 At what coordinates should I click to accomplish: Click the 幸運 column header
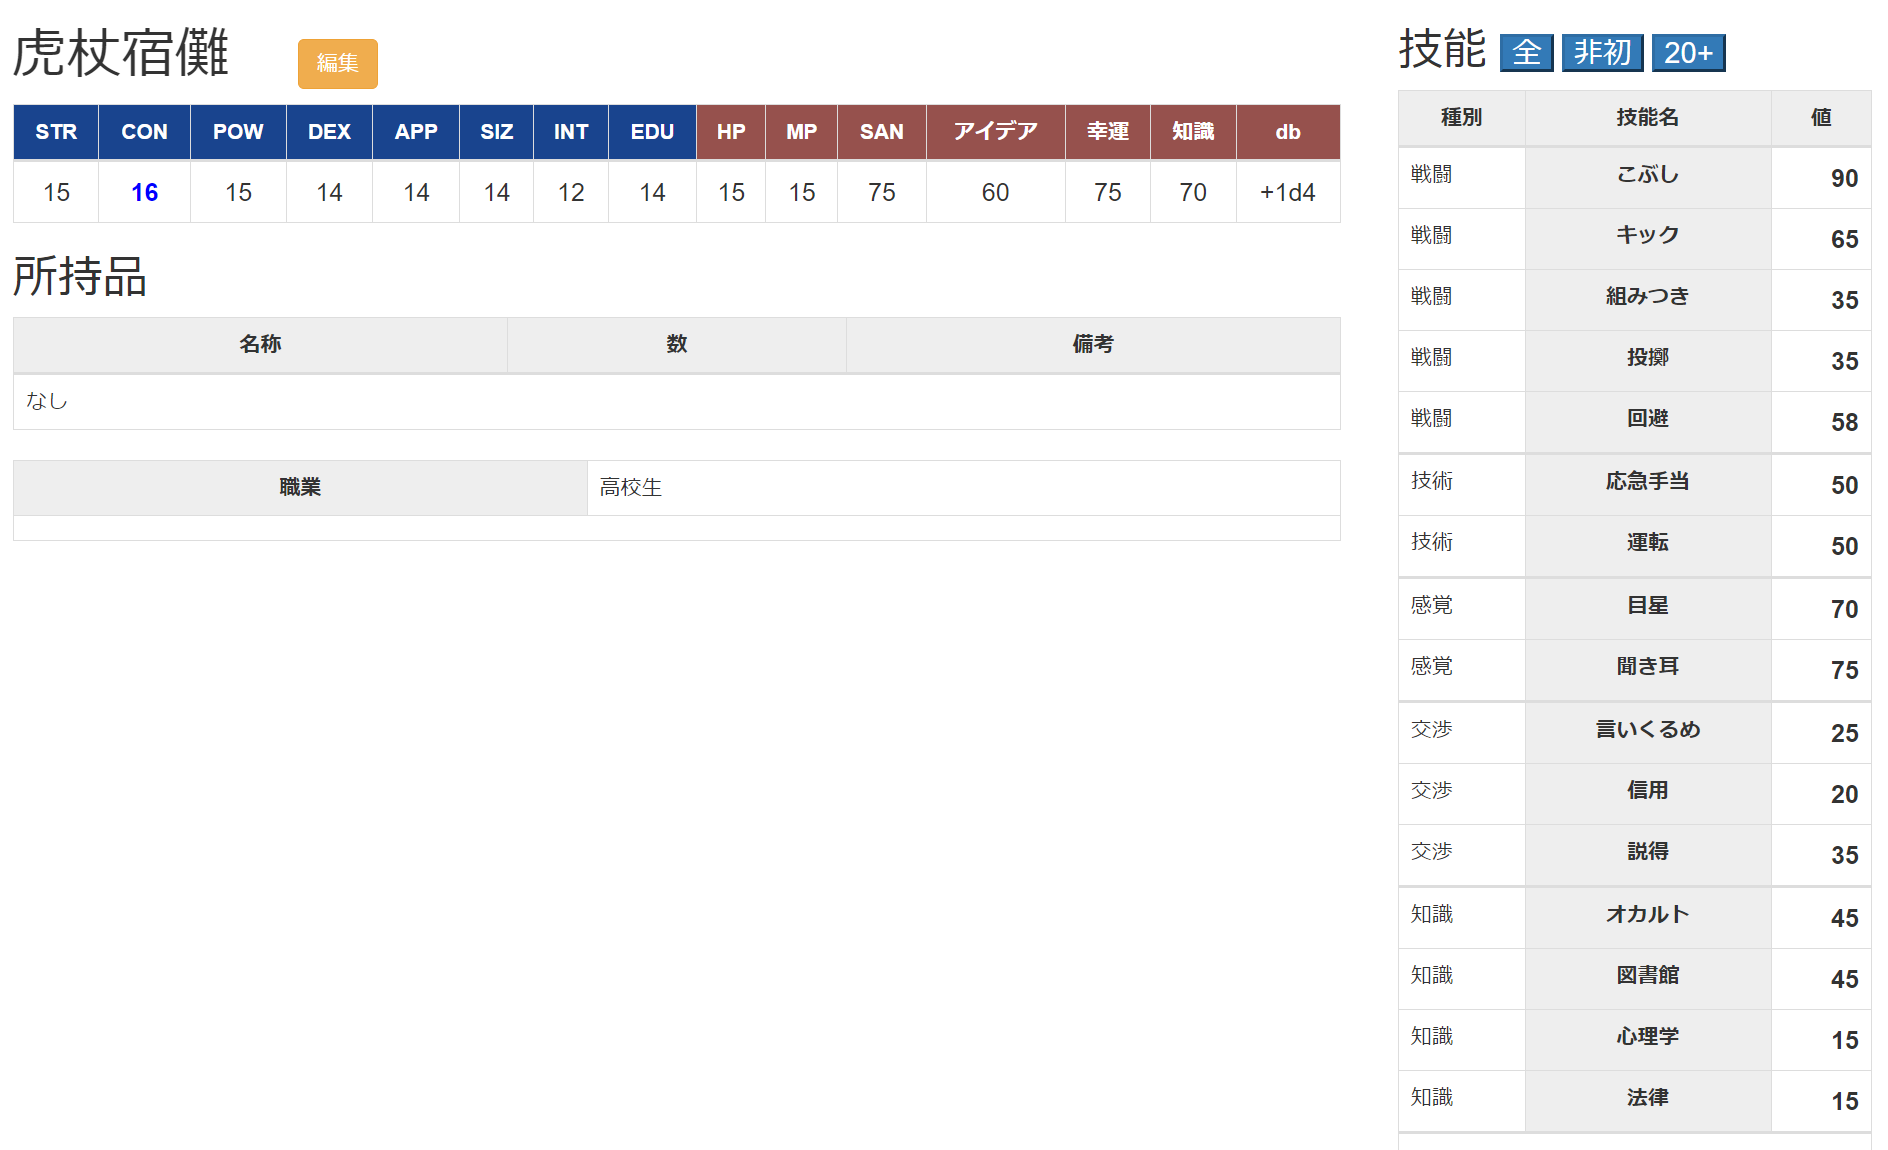click(1107, 132)
